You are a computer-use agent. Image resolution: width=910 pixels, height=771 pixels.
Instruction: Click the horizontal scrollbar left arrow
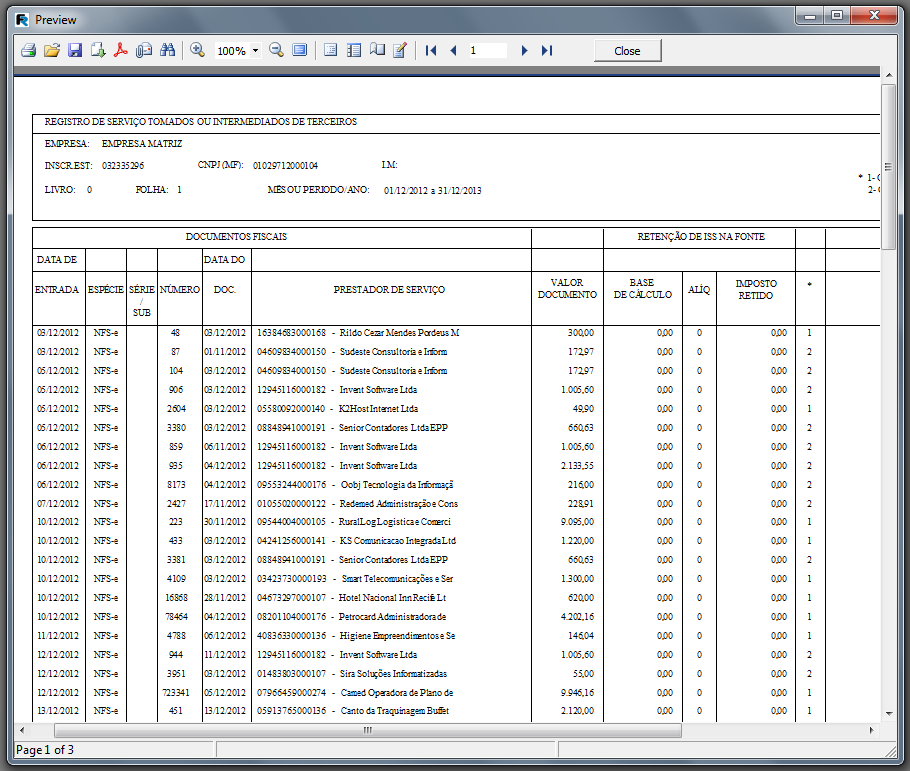22,730
